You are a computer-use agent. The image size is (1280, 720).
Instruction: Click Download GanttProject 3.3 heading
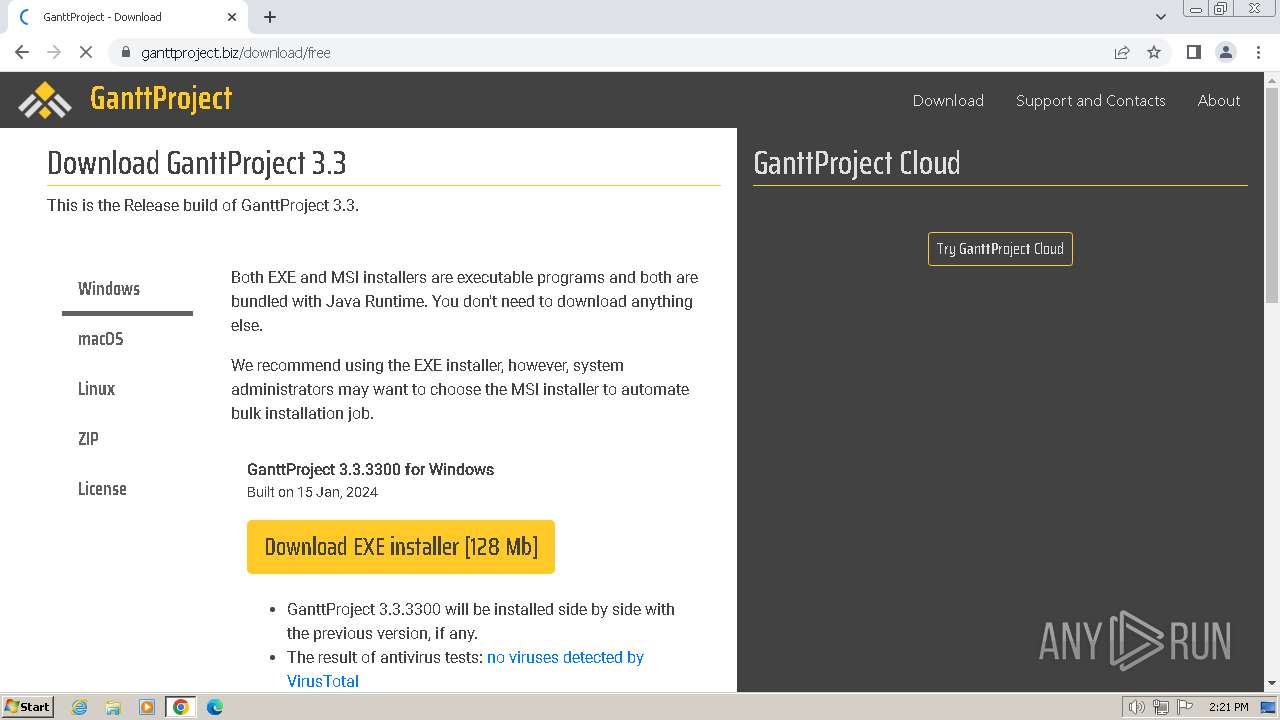(197, 163)
